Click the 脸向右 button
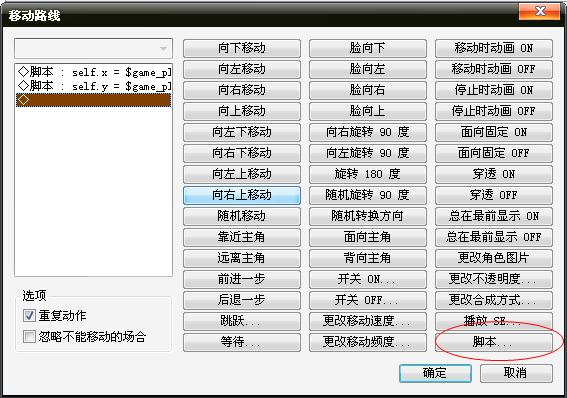Screen dimensions: 567x398 [368, 90]
